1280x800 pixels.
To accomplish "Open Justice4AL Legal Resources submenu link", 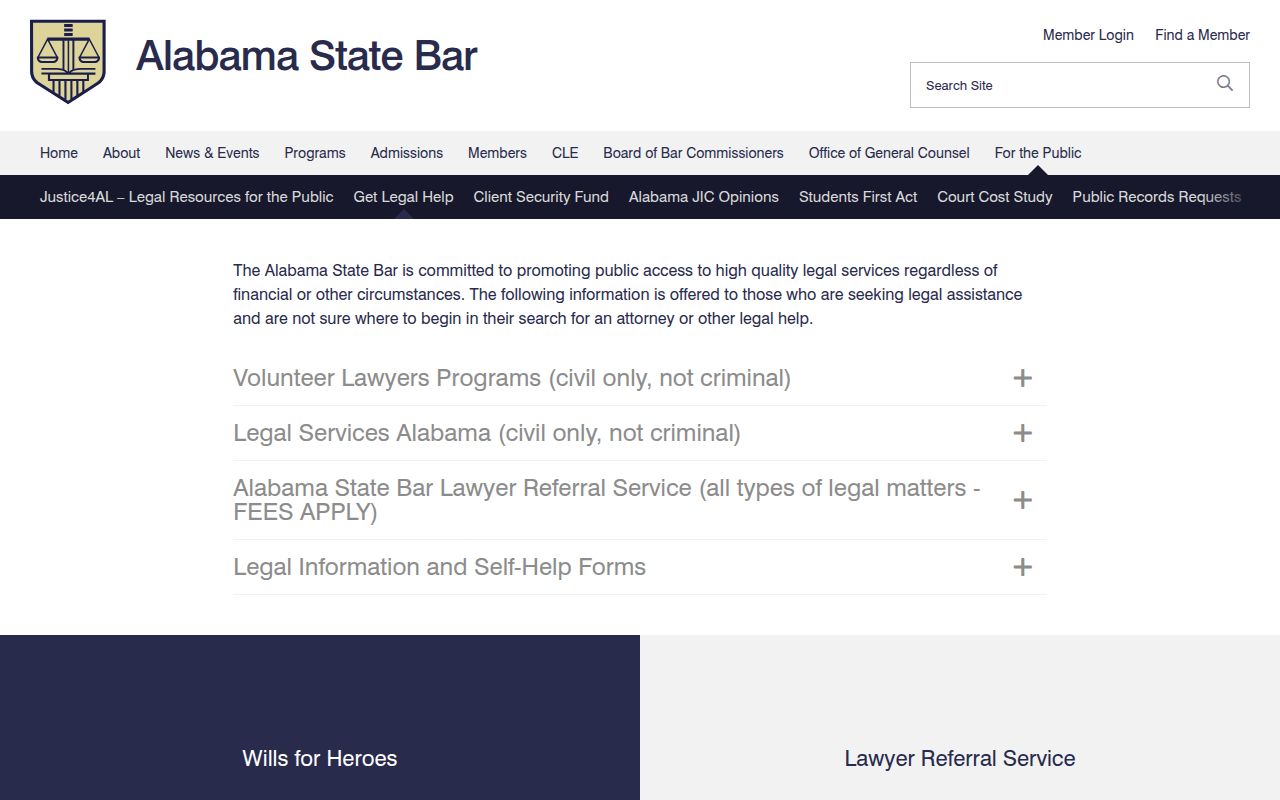I will [187, 197].
